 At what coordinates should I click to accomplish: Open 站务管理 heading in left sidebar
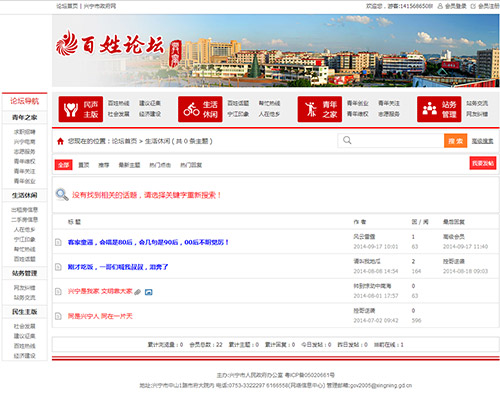(25, 273)
